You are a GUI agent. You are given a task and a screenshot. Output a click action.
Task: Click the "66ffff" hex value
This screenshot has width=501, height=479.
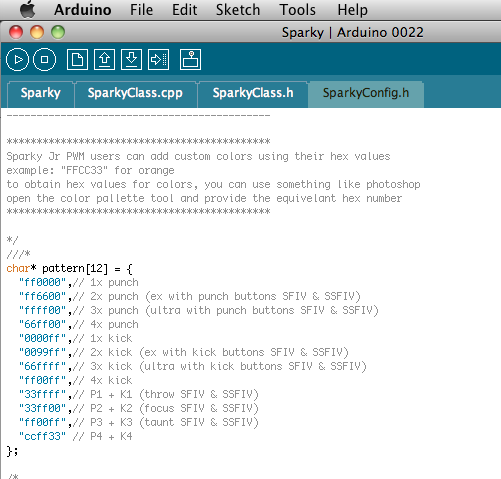click(42, 366)
